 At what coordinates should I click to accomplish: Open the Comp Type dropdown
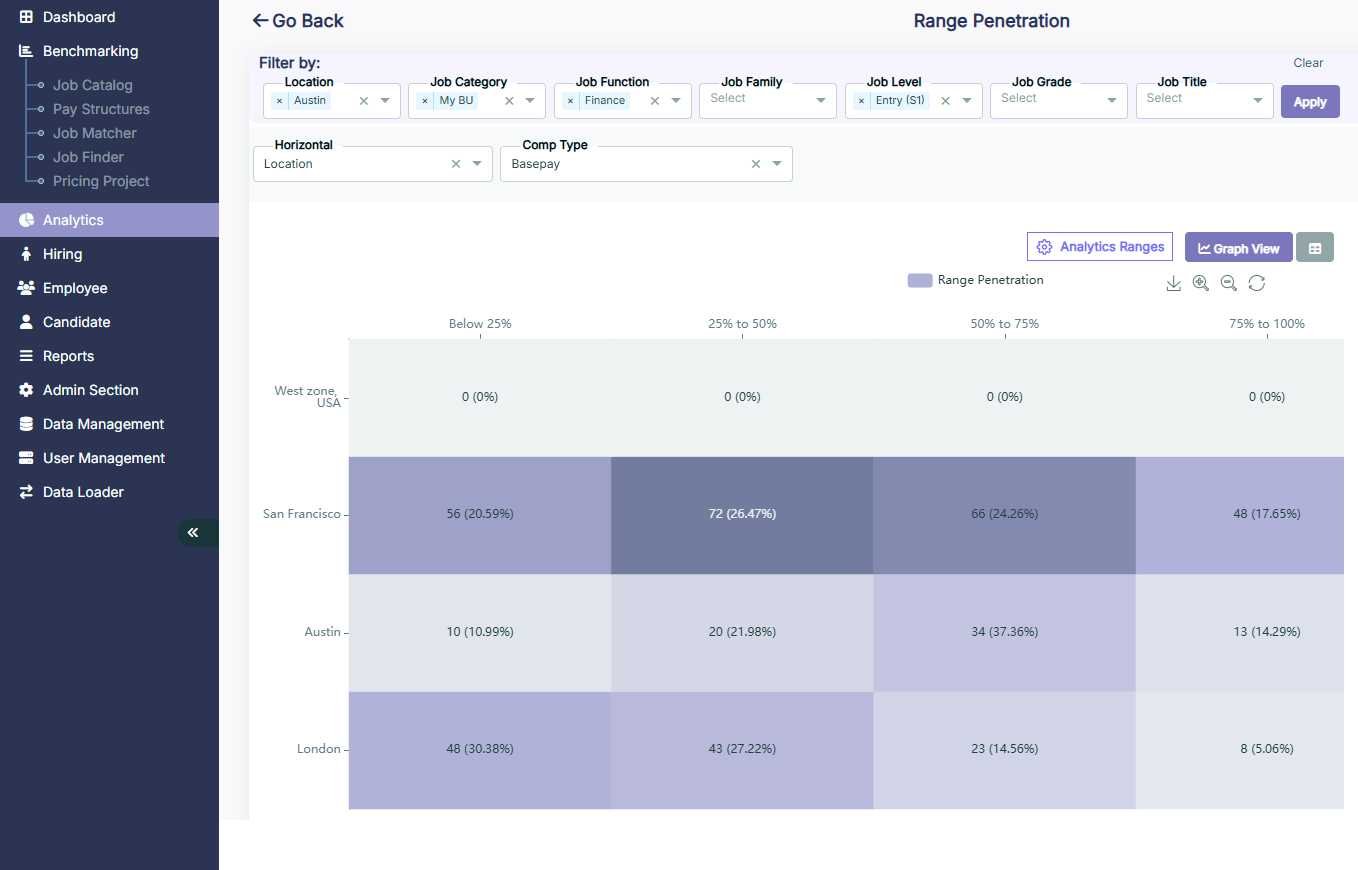778,163
